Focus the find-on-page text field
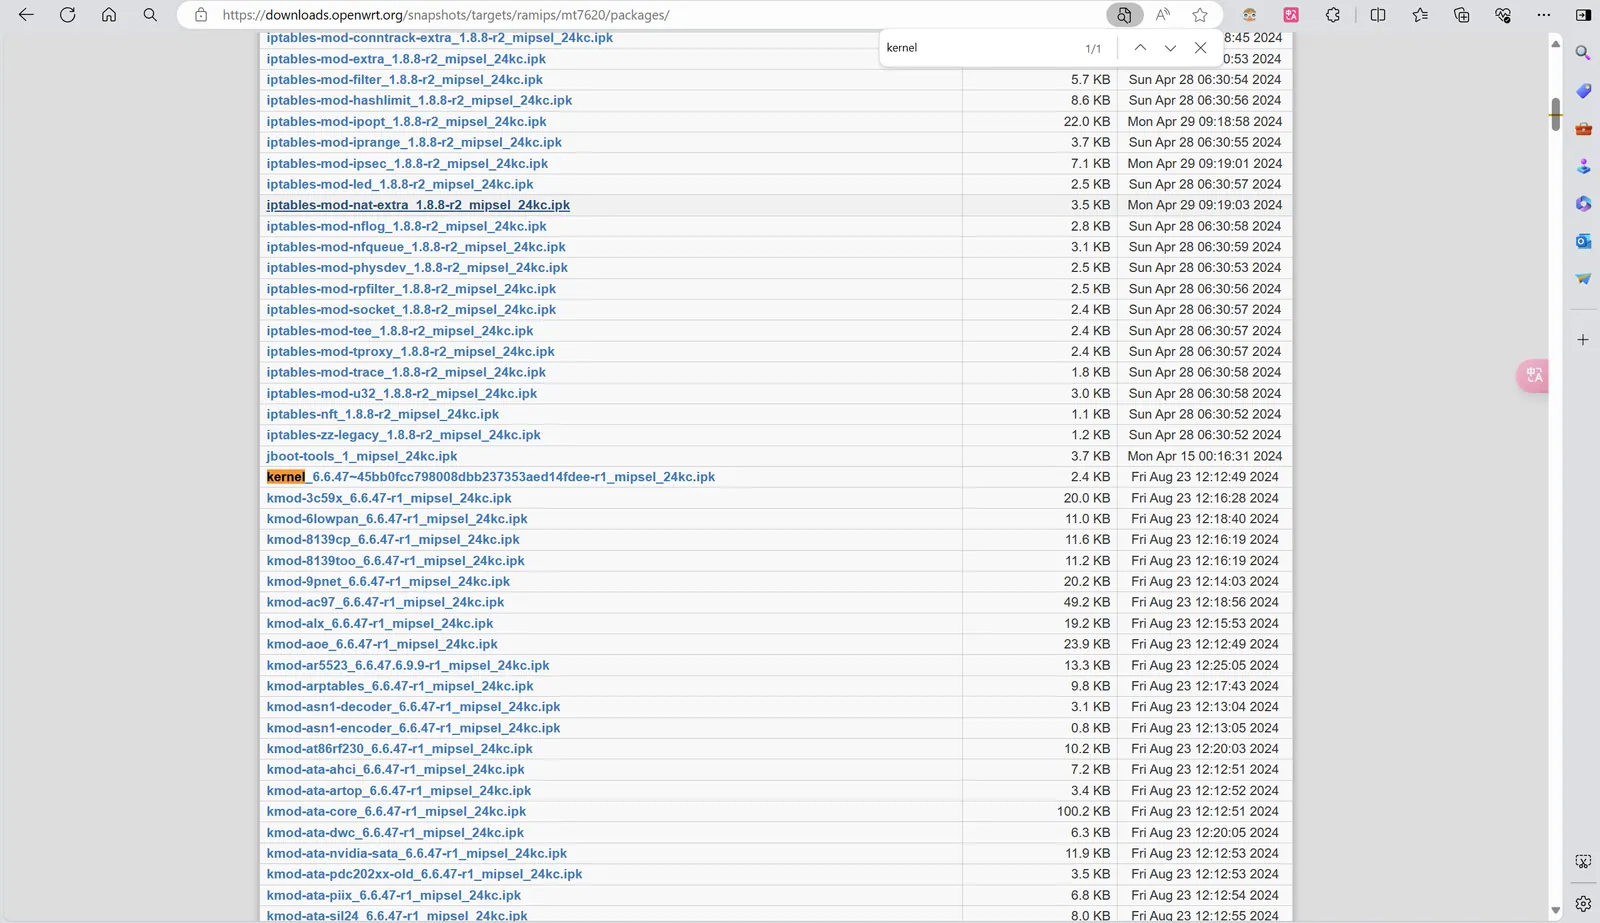The width and height of the screenshot is (1600, 923). coord(975,48)
